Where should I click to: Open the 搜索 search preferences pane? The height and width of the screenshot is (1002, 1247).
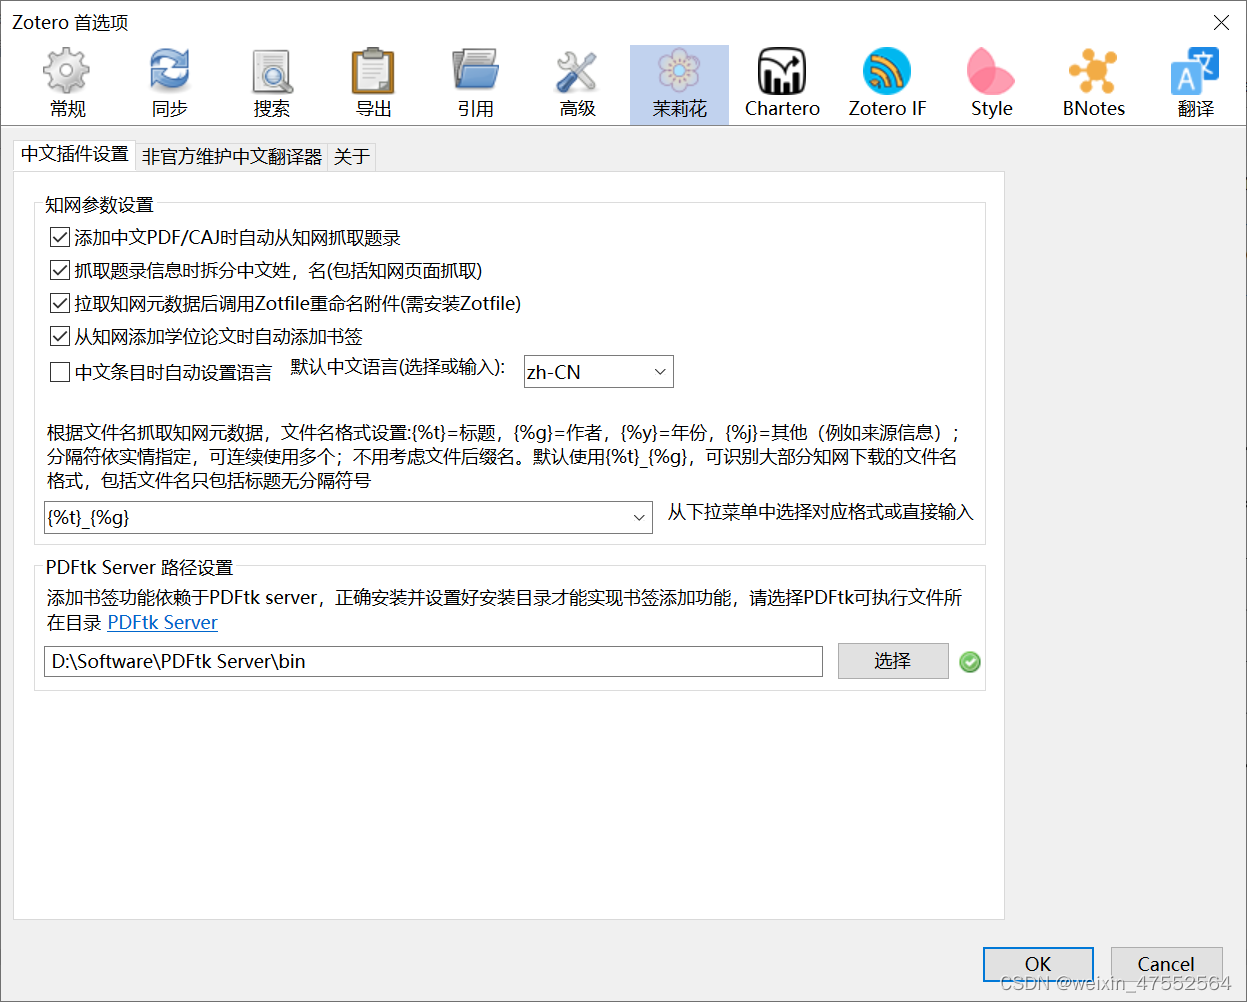coord(271,84)
